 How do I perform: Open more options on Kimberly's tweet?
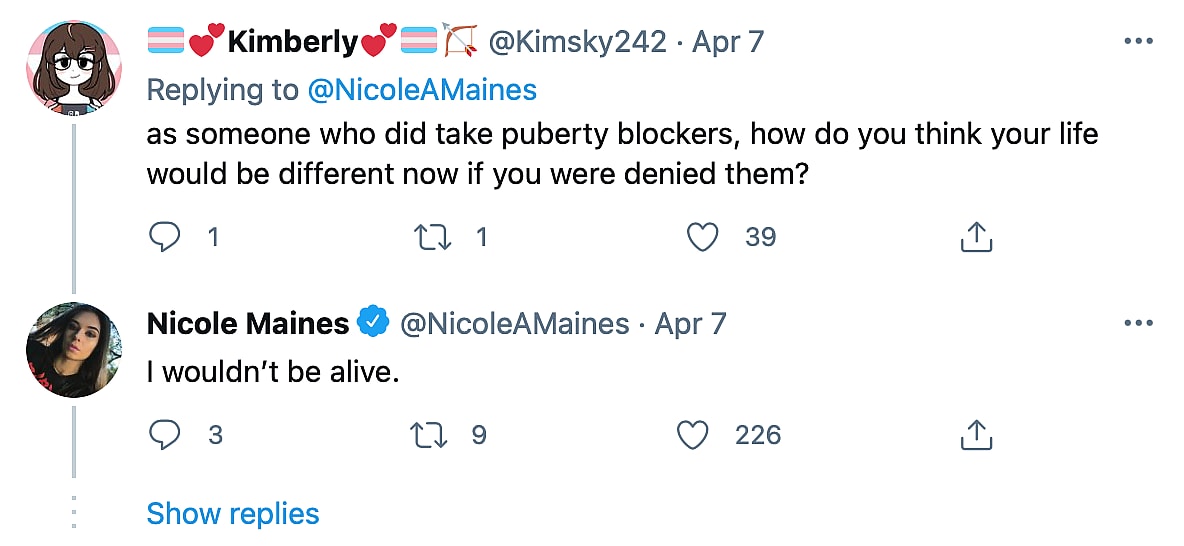click(x=1139, y=42)
